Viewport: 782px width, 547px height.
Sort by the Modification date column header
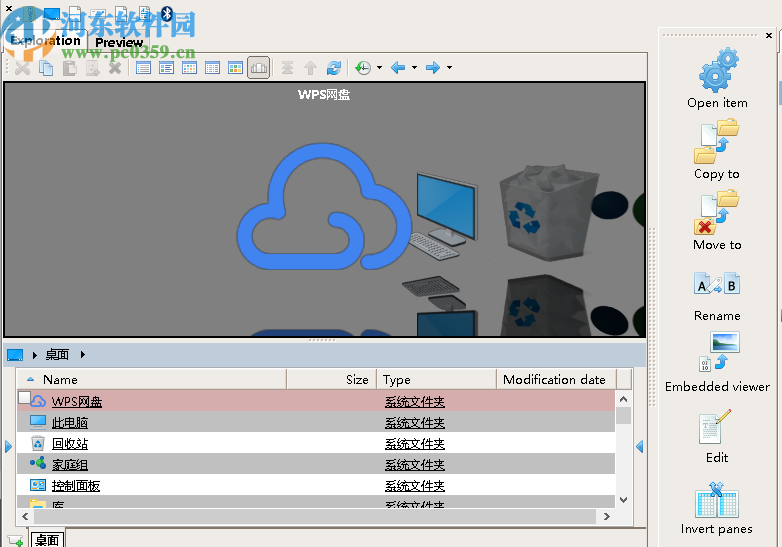tap(557, 379)
